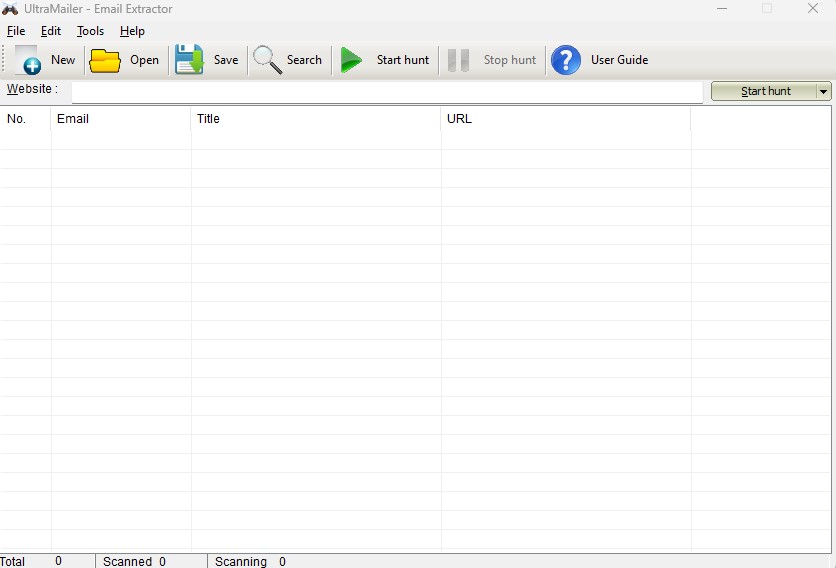Click the Search magnifying glass icon
This screenshot has height=568, width=836.
click(267, 60)
